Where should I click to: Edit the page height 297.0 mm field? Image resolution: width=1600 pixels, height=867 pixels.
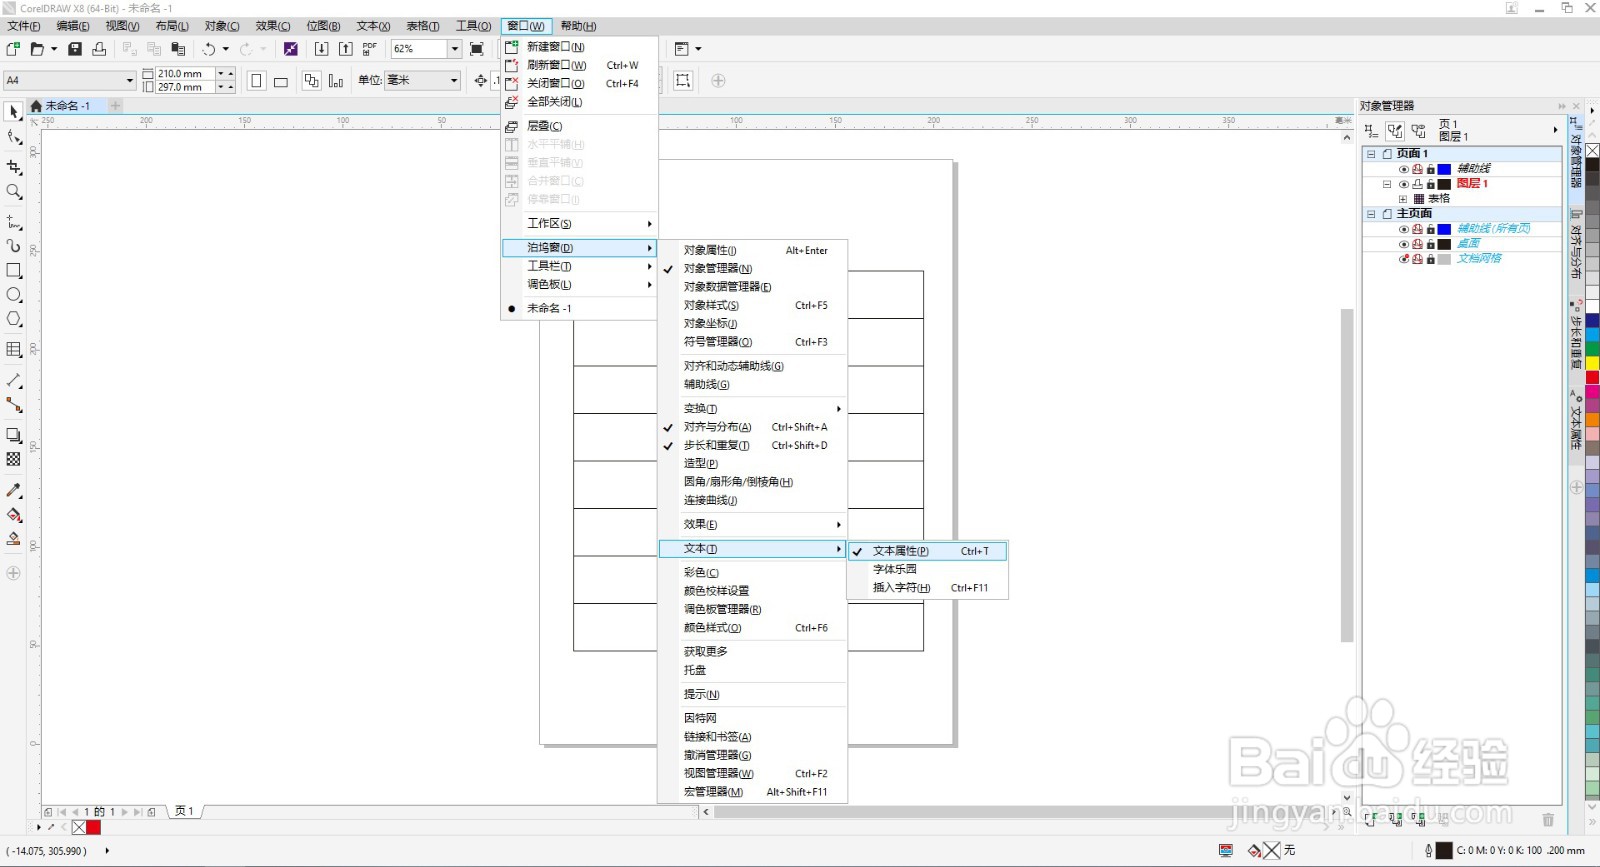pyautogui.click(x=185, y=87)
